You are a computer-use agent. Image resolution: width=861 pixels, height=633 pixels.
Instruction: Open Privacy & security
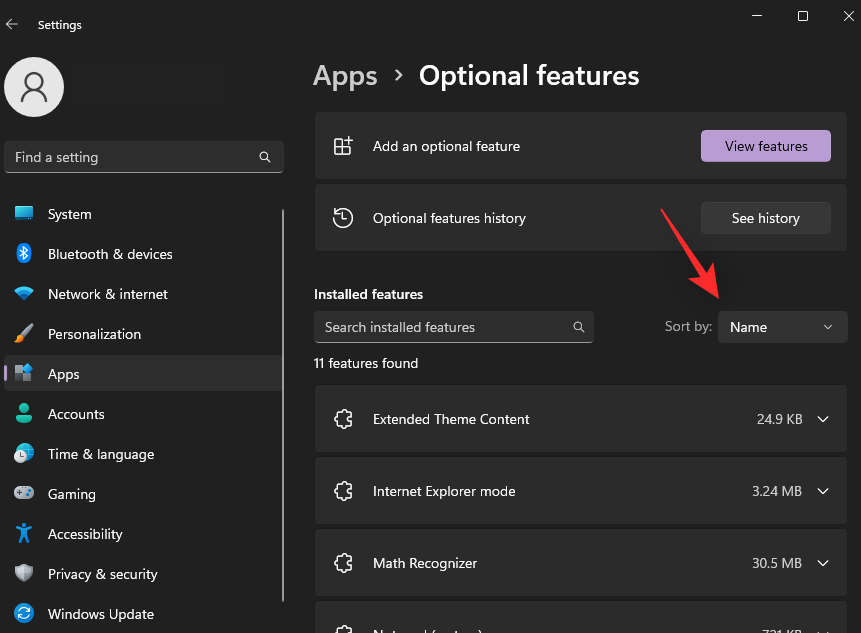coord(143,574)
